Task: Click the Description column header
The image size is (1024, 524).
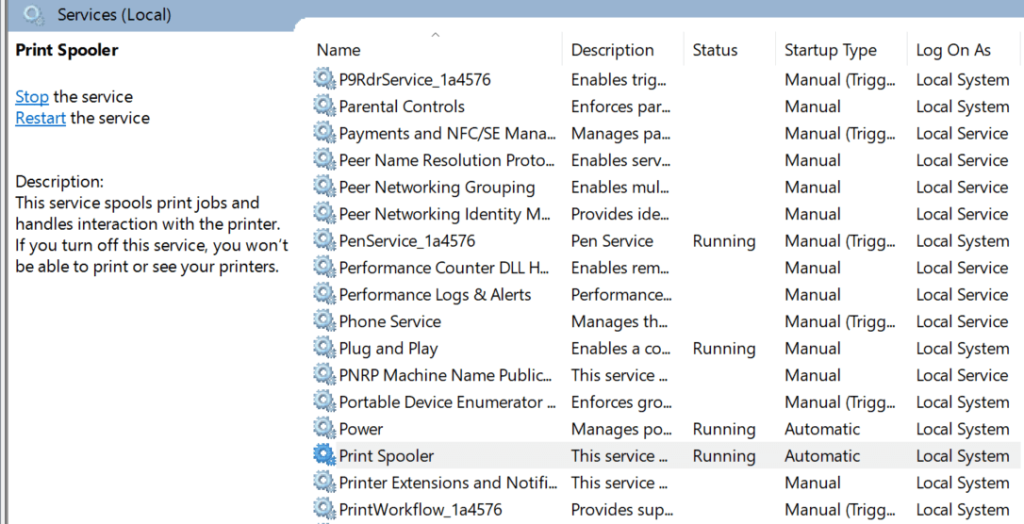Action: coord(612,50)
